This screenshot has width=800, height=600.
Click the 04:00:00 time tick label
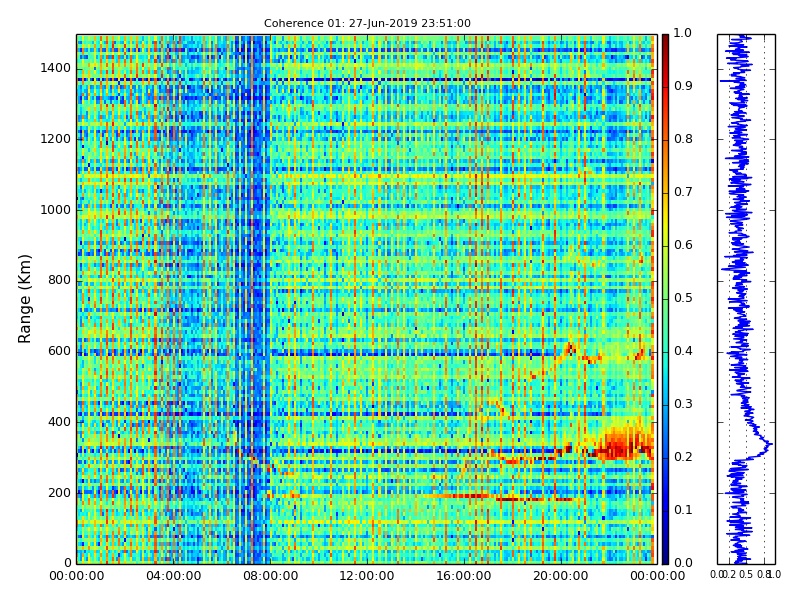click(x=173, y=577)
